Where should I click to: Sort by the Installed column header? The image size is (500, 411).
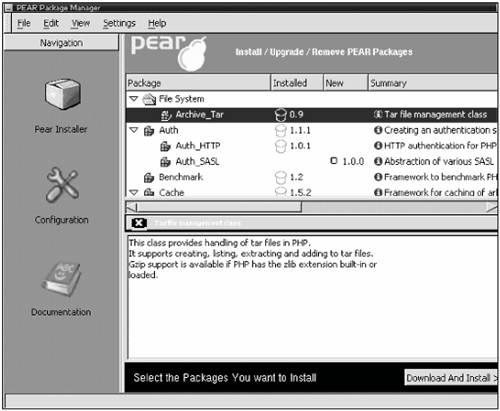297,83
